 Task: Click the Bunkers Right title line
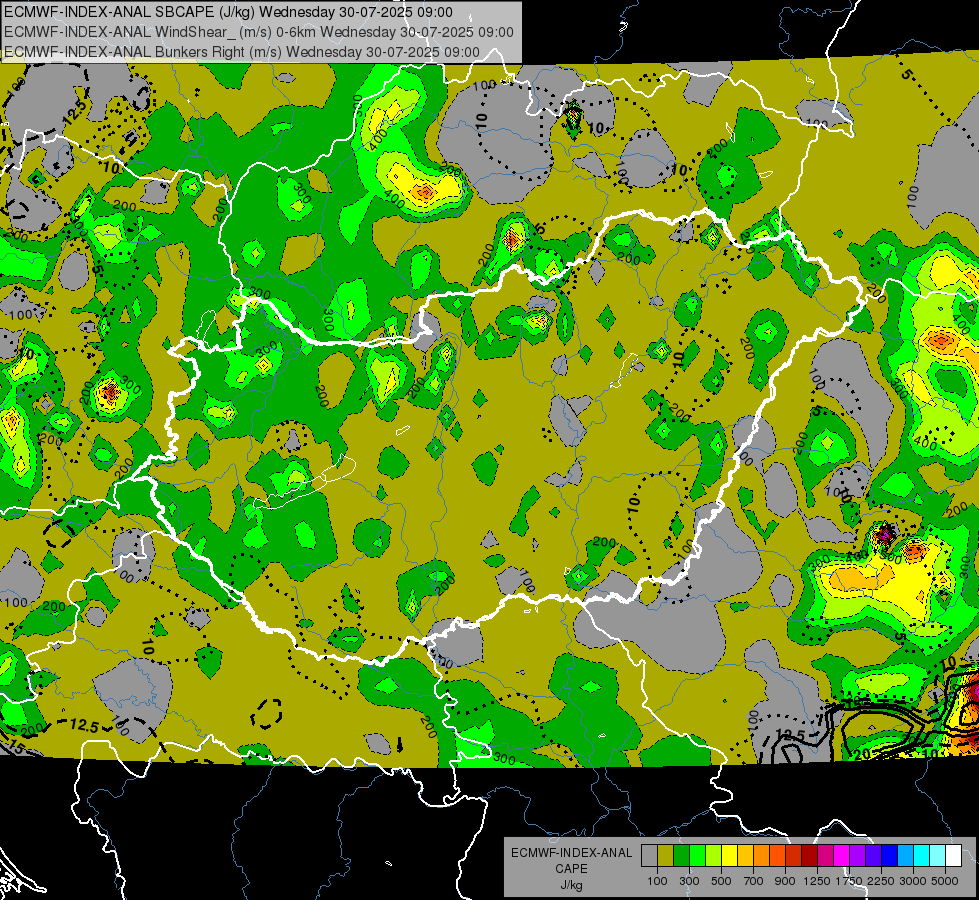click(x=242, y=52)
